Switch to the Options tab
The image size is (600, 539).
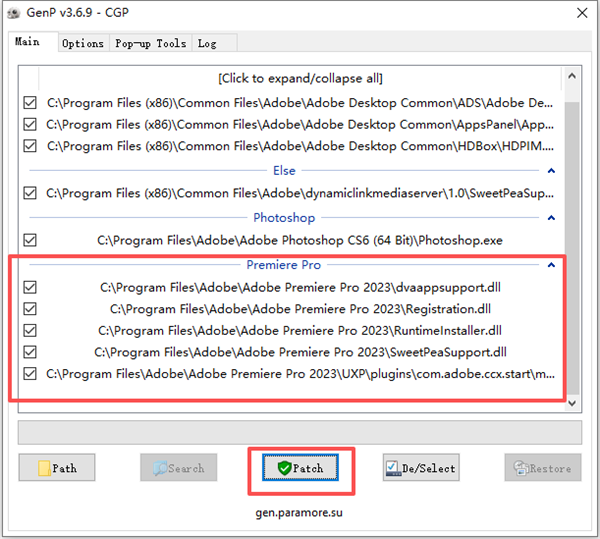coord(82,43)
